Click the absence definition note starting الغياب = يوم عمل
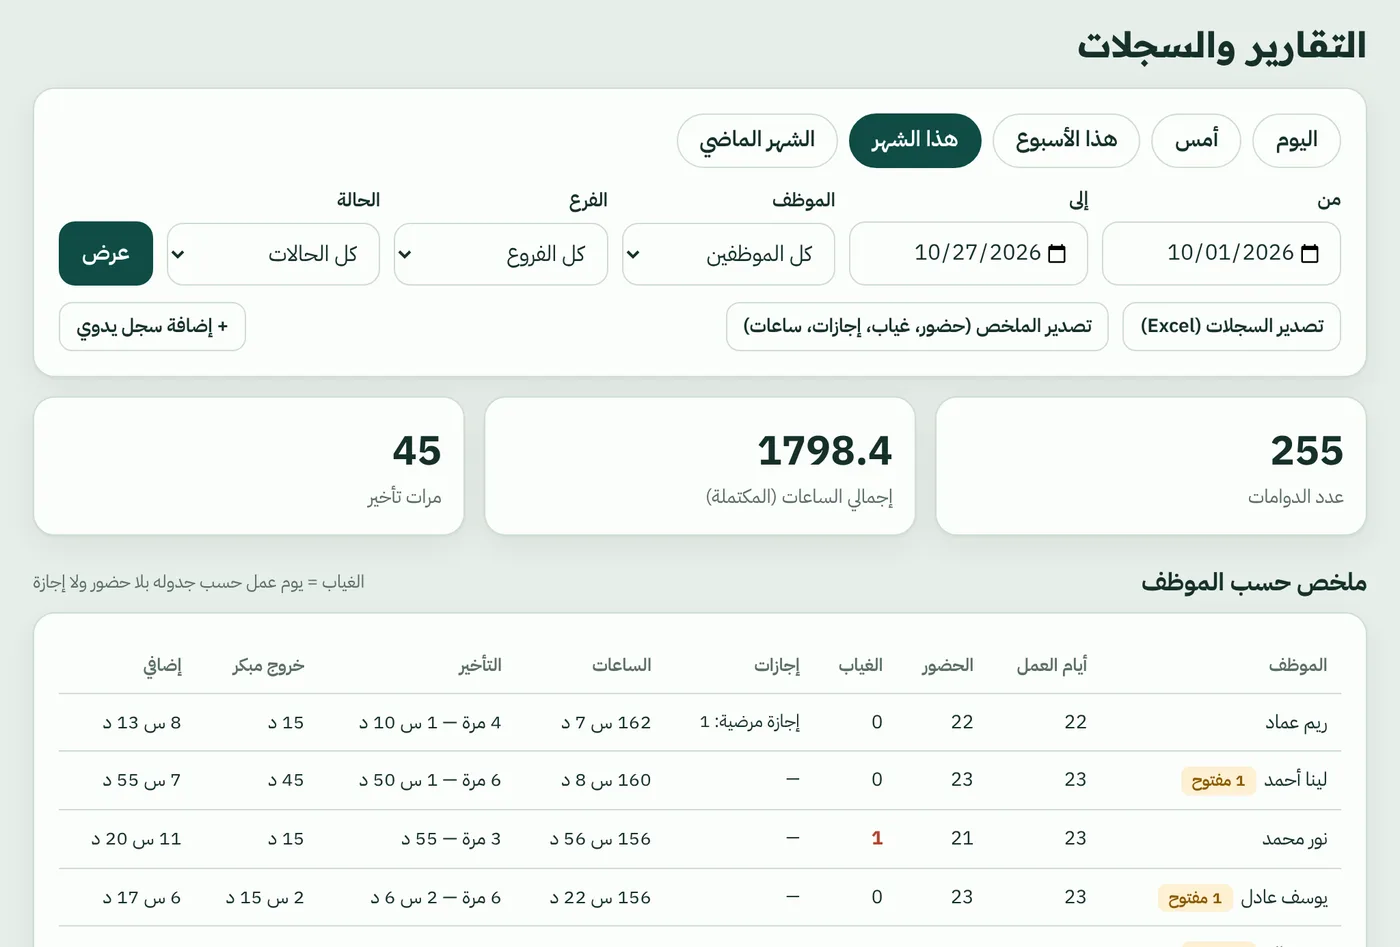Screen dimensions: 1400x947 (198, 582)
